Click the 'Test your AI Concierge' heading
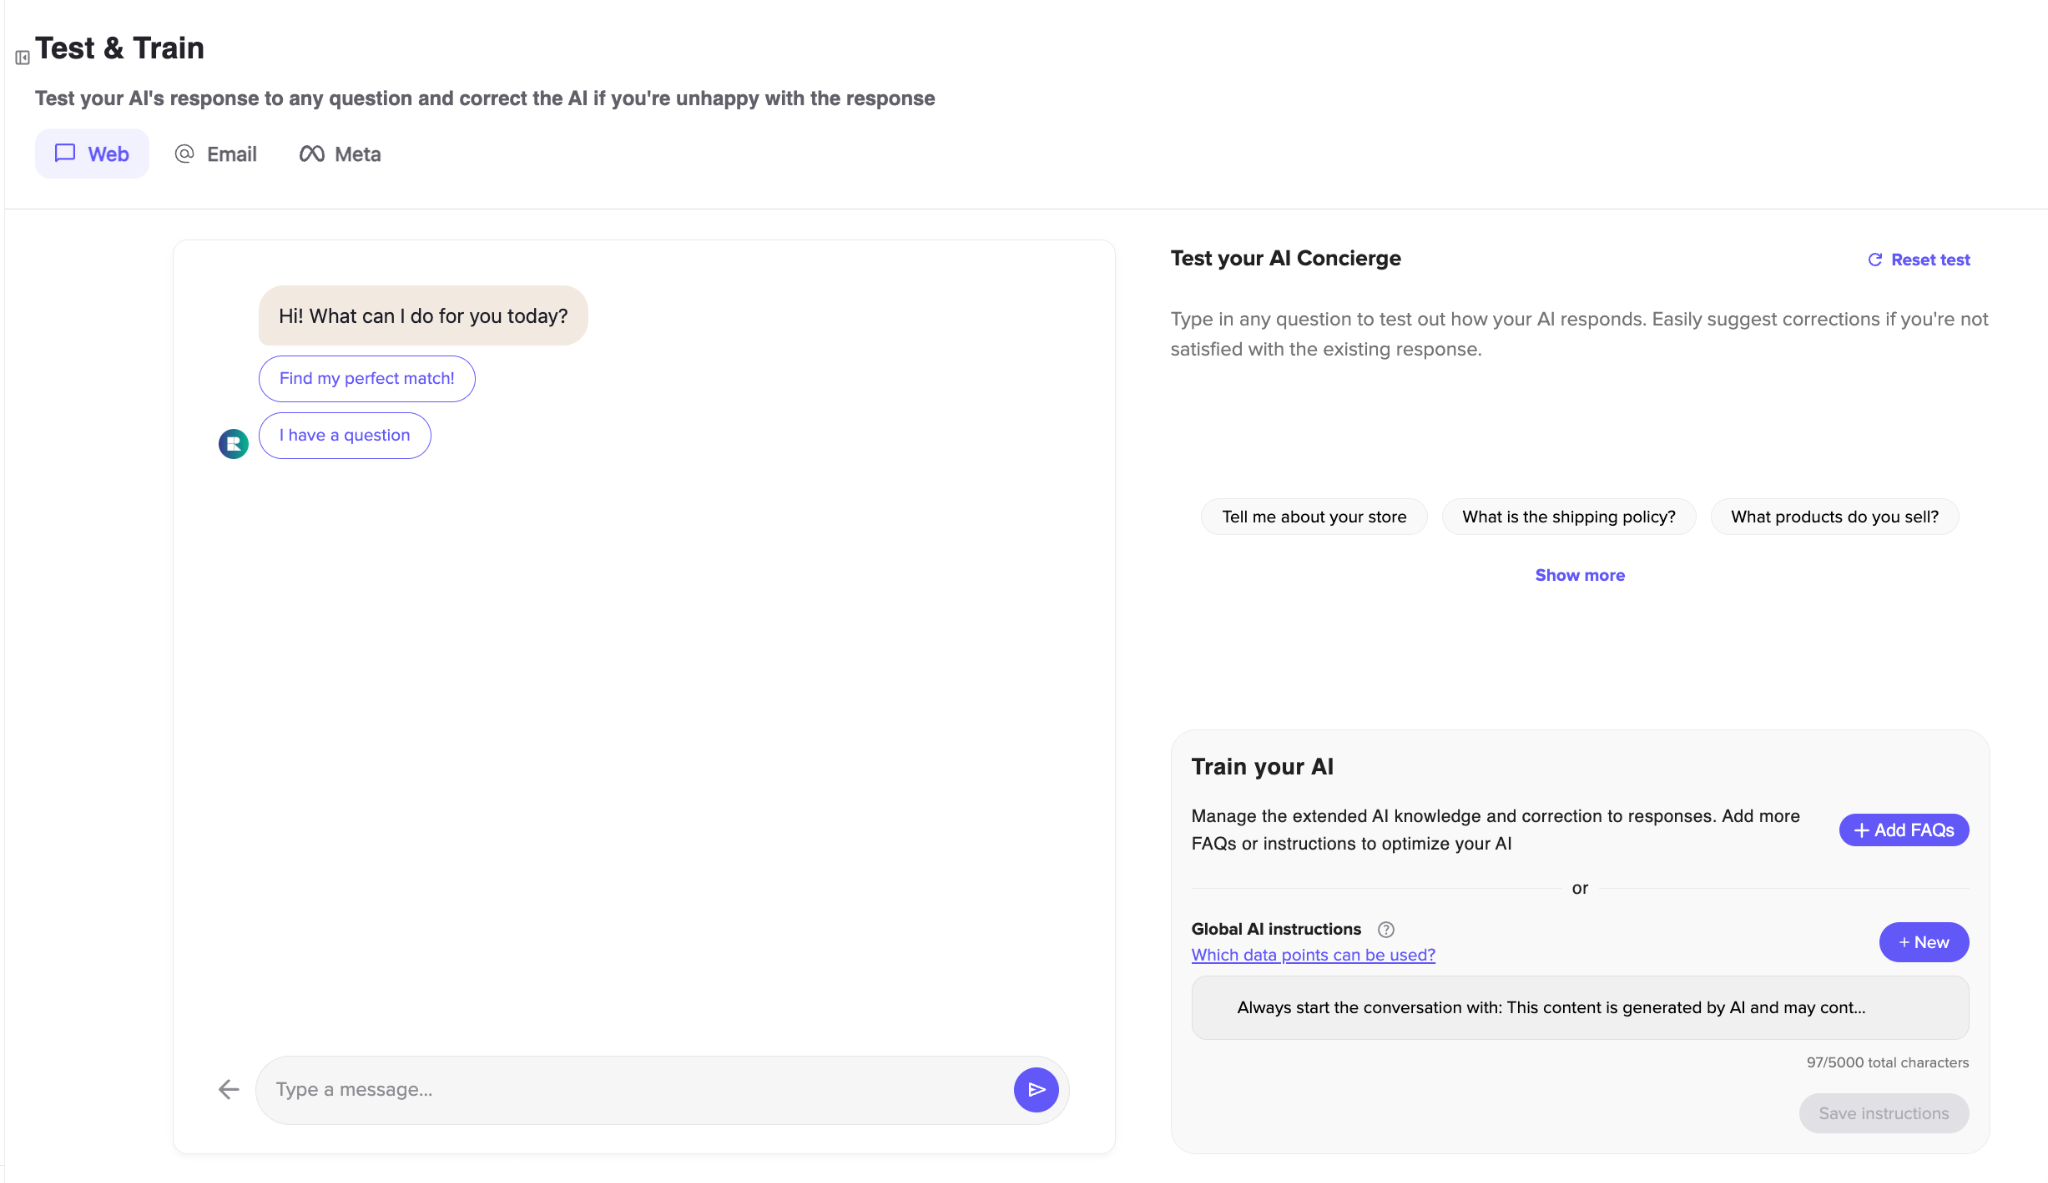 coord(1286,258)
